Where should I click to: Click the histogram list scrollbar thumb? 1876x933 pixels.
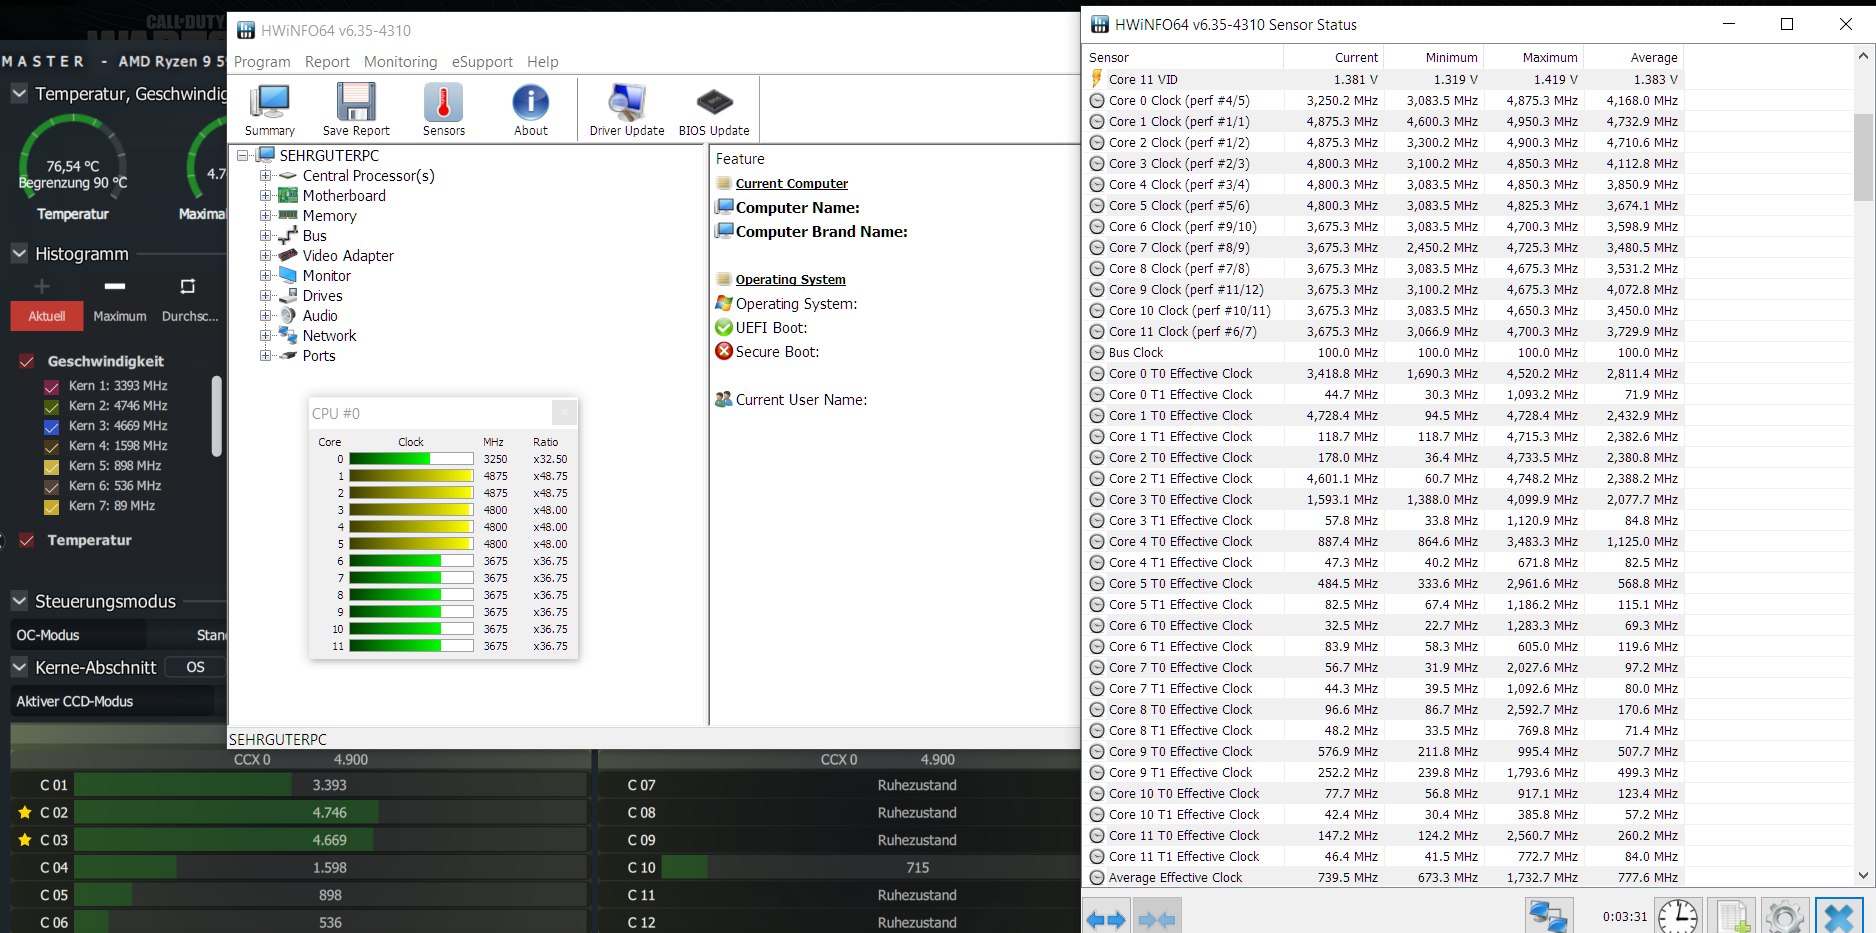pyautogui.click(x=217, y=416)
